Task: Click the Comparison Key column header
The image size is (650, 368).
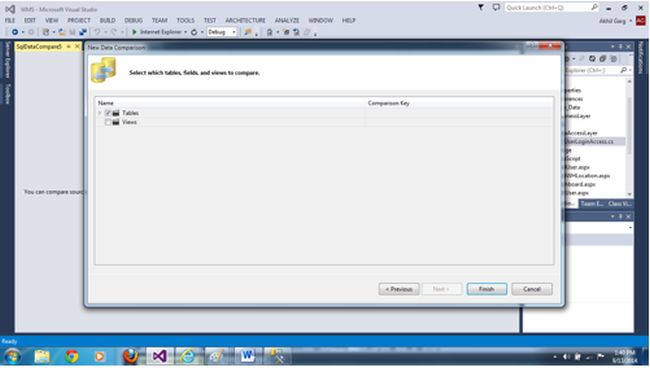Action: coord(388,103)
